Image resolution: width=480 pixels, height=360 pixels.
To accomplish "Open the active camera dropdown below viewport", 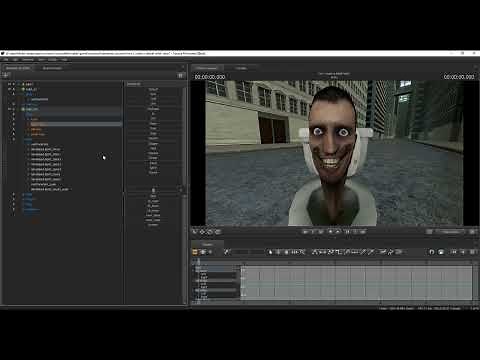I will pos(450,231).
